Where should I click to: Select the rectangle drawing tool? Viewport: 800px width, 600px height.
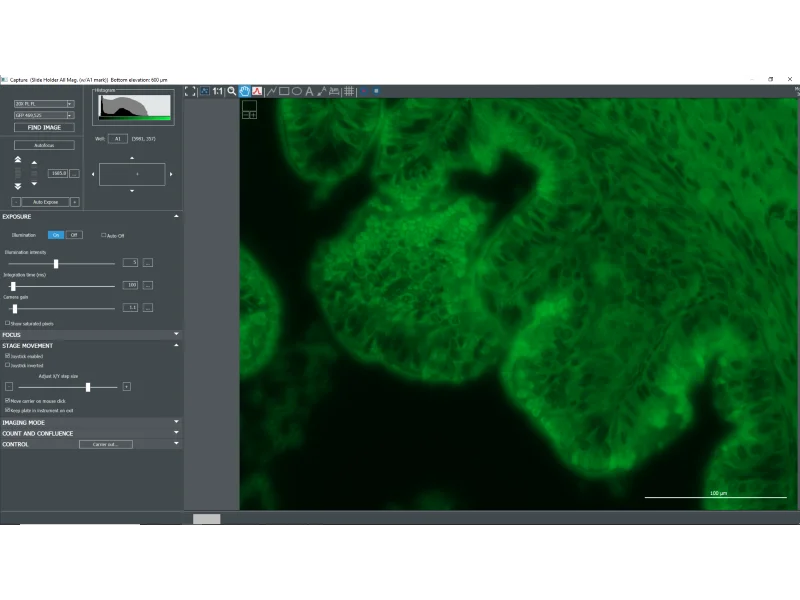point(284,91)
